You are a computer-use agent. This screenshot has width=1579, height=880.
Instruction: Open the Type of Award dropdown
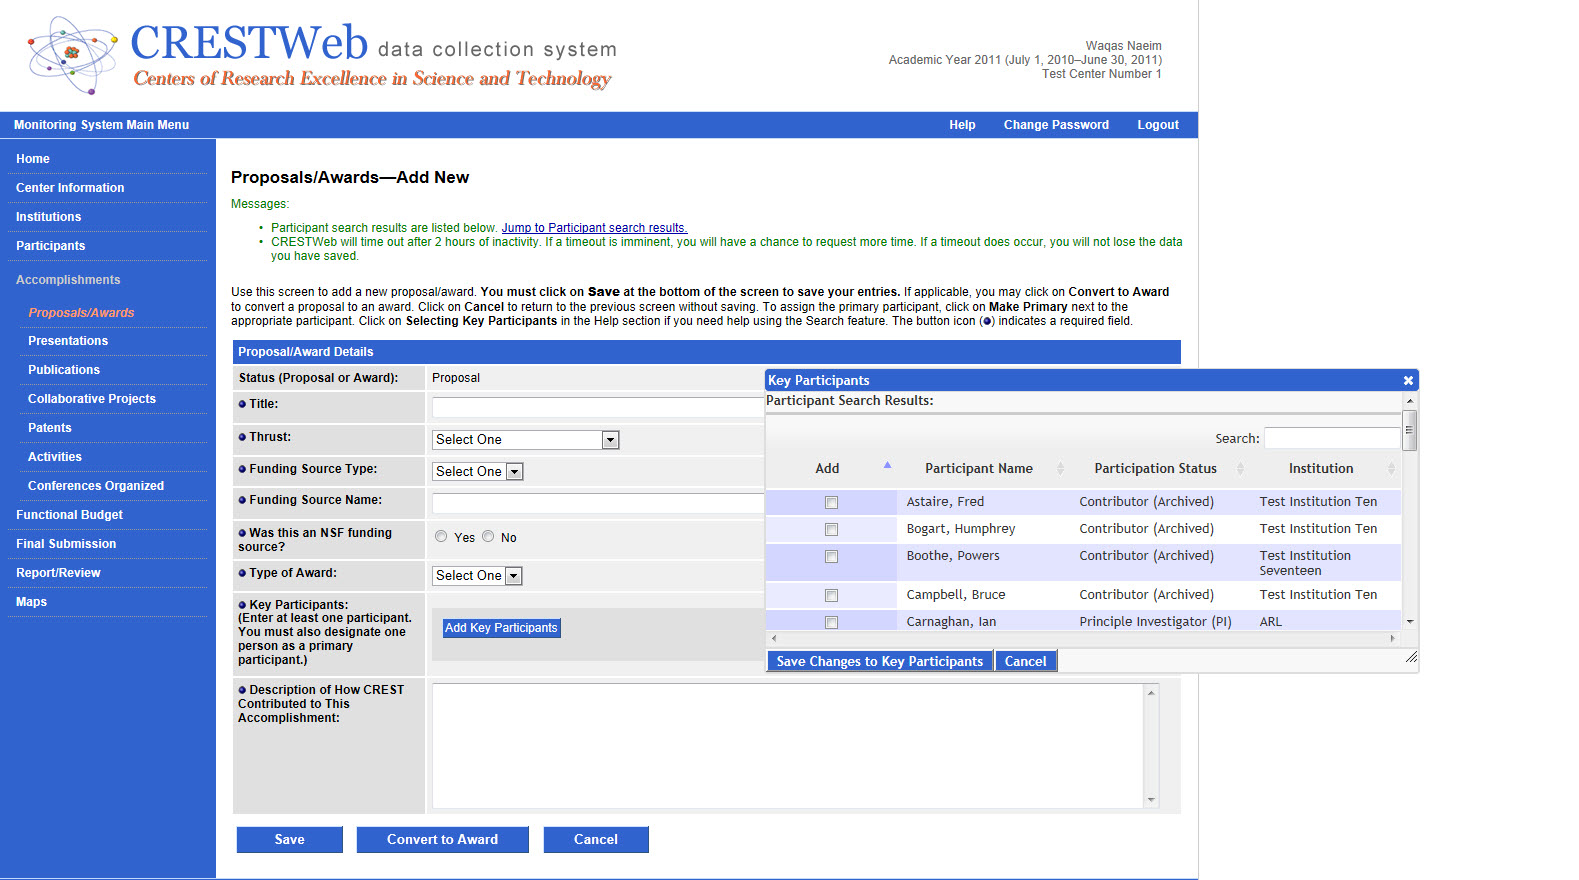click(514, 576)
